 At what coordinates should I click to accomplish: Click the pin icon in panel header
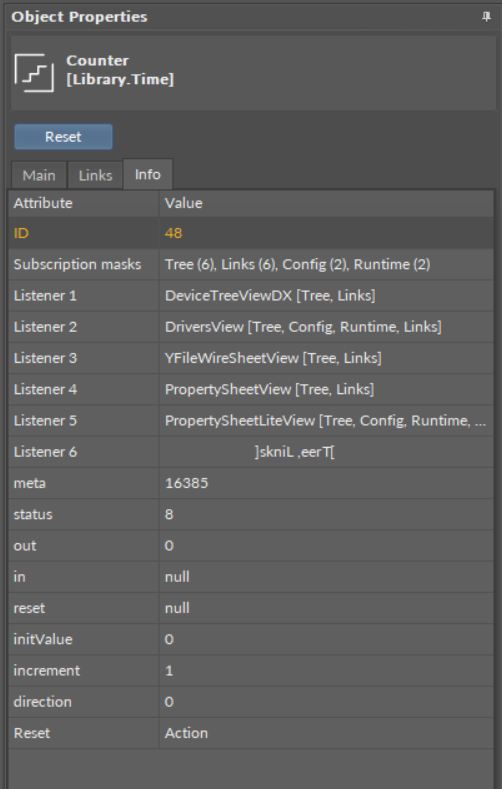tap(486, 17)
